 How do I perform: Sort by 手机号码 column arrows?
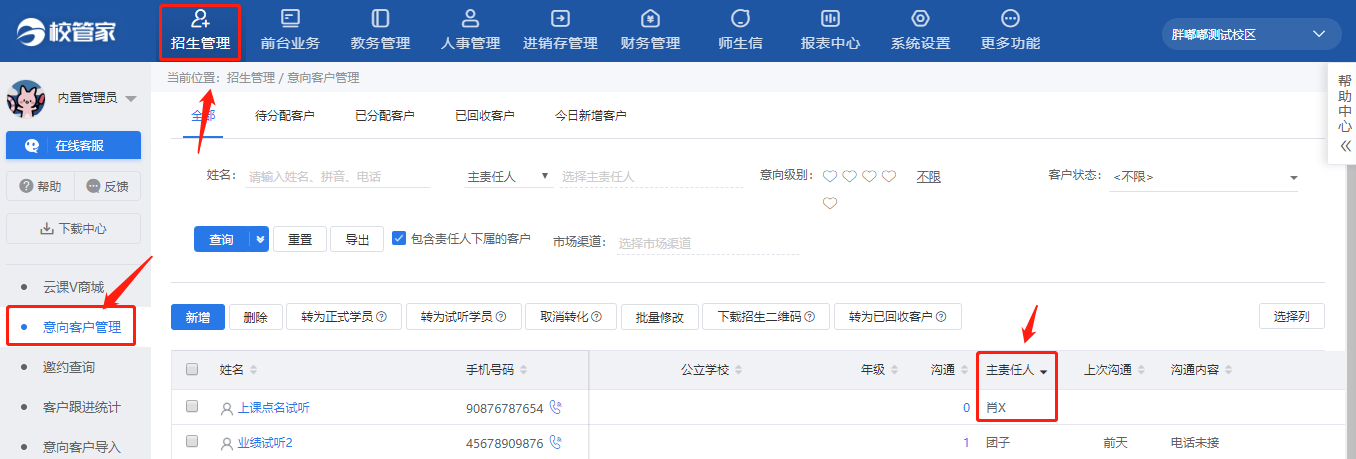[x=524, y=370]
